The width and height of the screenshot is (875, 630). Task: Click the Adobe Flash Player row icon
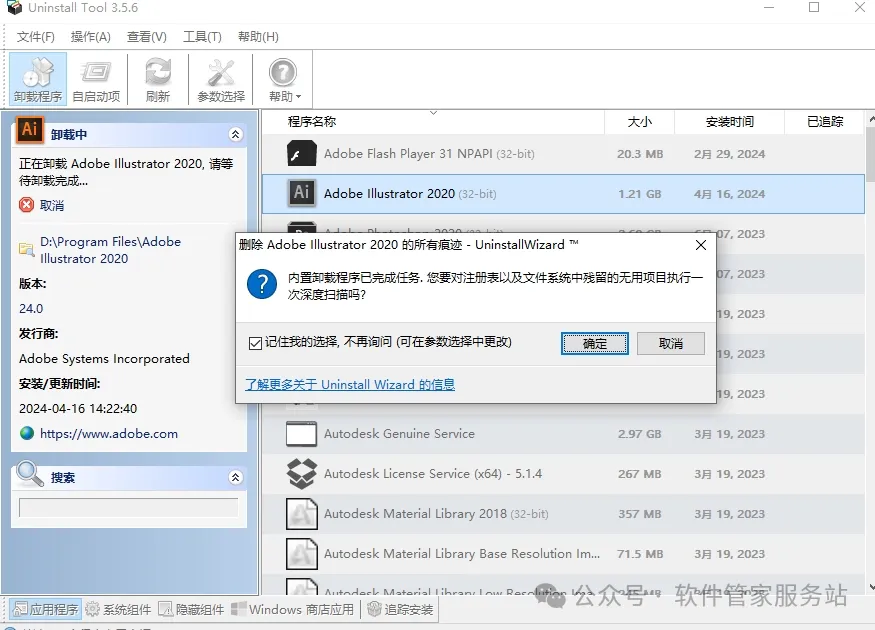(x=301, y=153)
